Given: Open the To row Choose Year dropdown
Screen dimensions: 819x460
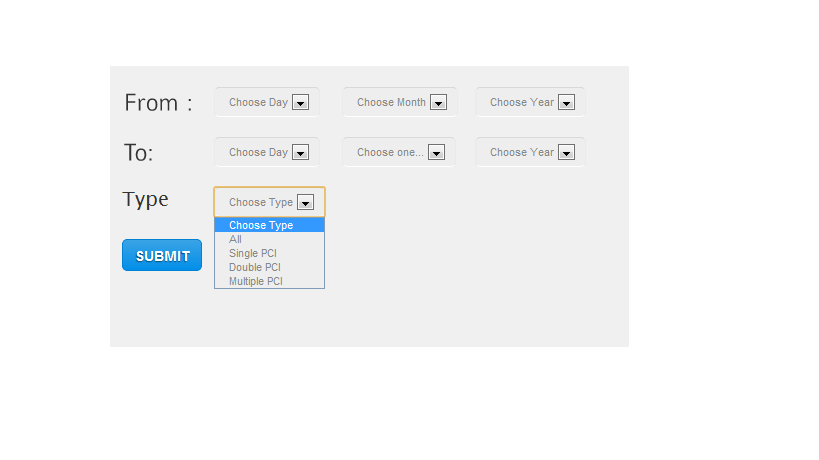Looking at the screenshot, I should 530,152.
